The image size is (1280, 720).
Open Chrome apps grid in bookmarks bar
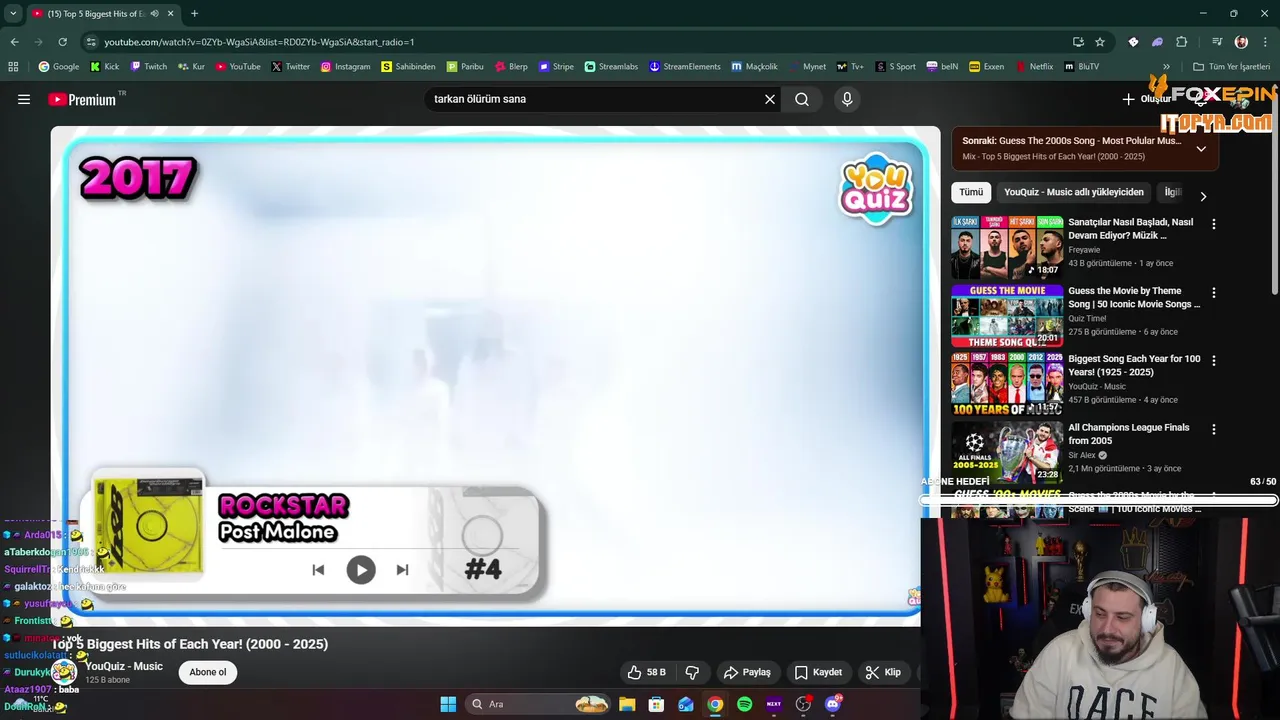(13, 66)
